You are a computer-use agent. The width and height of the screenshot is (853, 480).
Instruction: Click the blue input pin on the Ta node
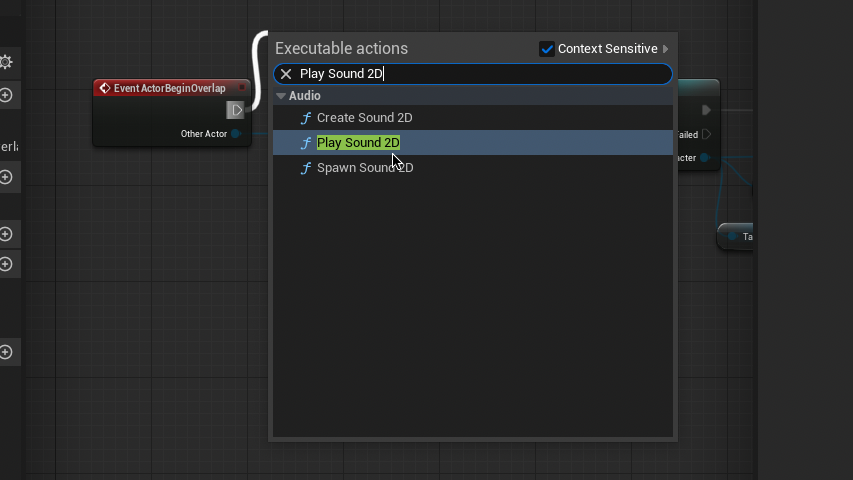732,237
